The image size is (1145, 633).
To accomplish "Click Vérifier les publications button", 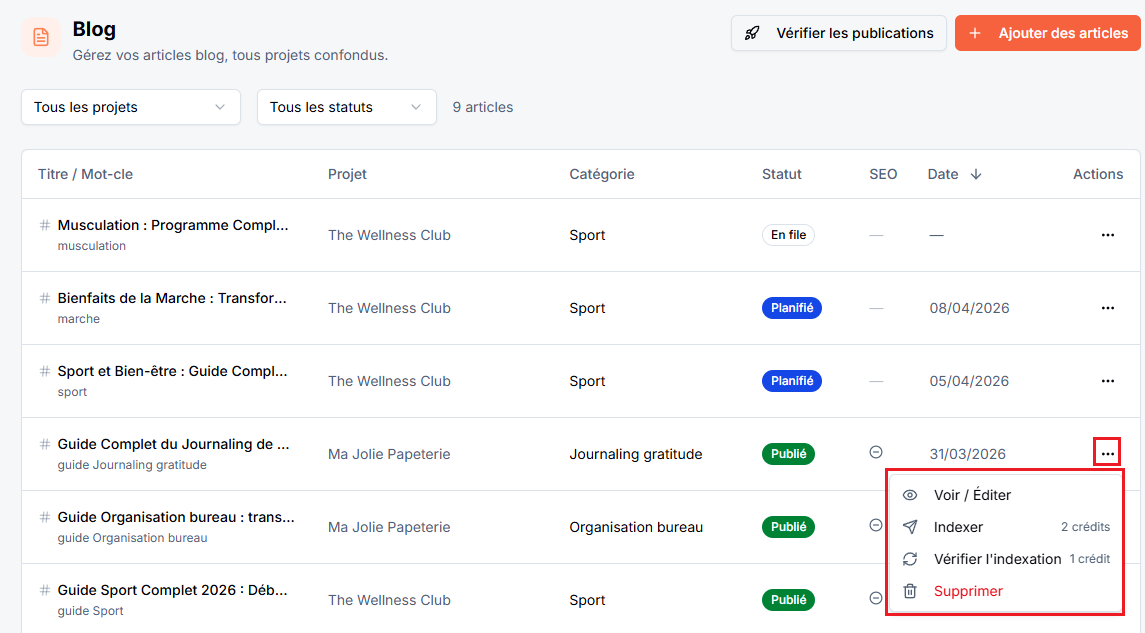I will pos(838,34).
